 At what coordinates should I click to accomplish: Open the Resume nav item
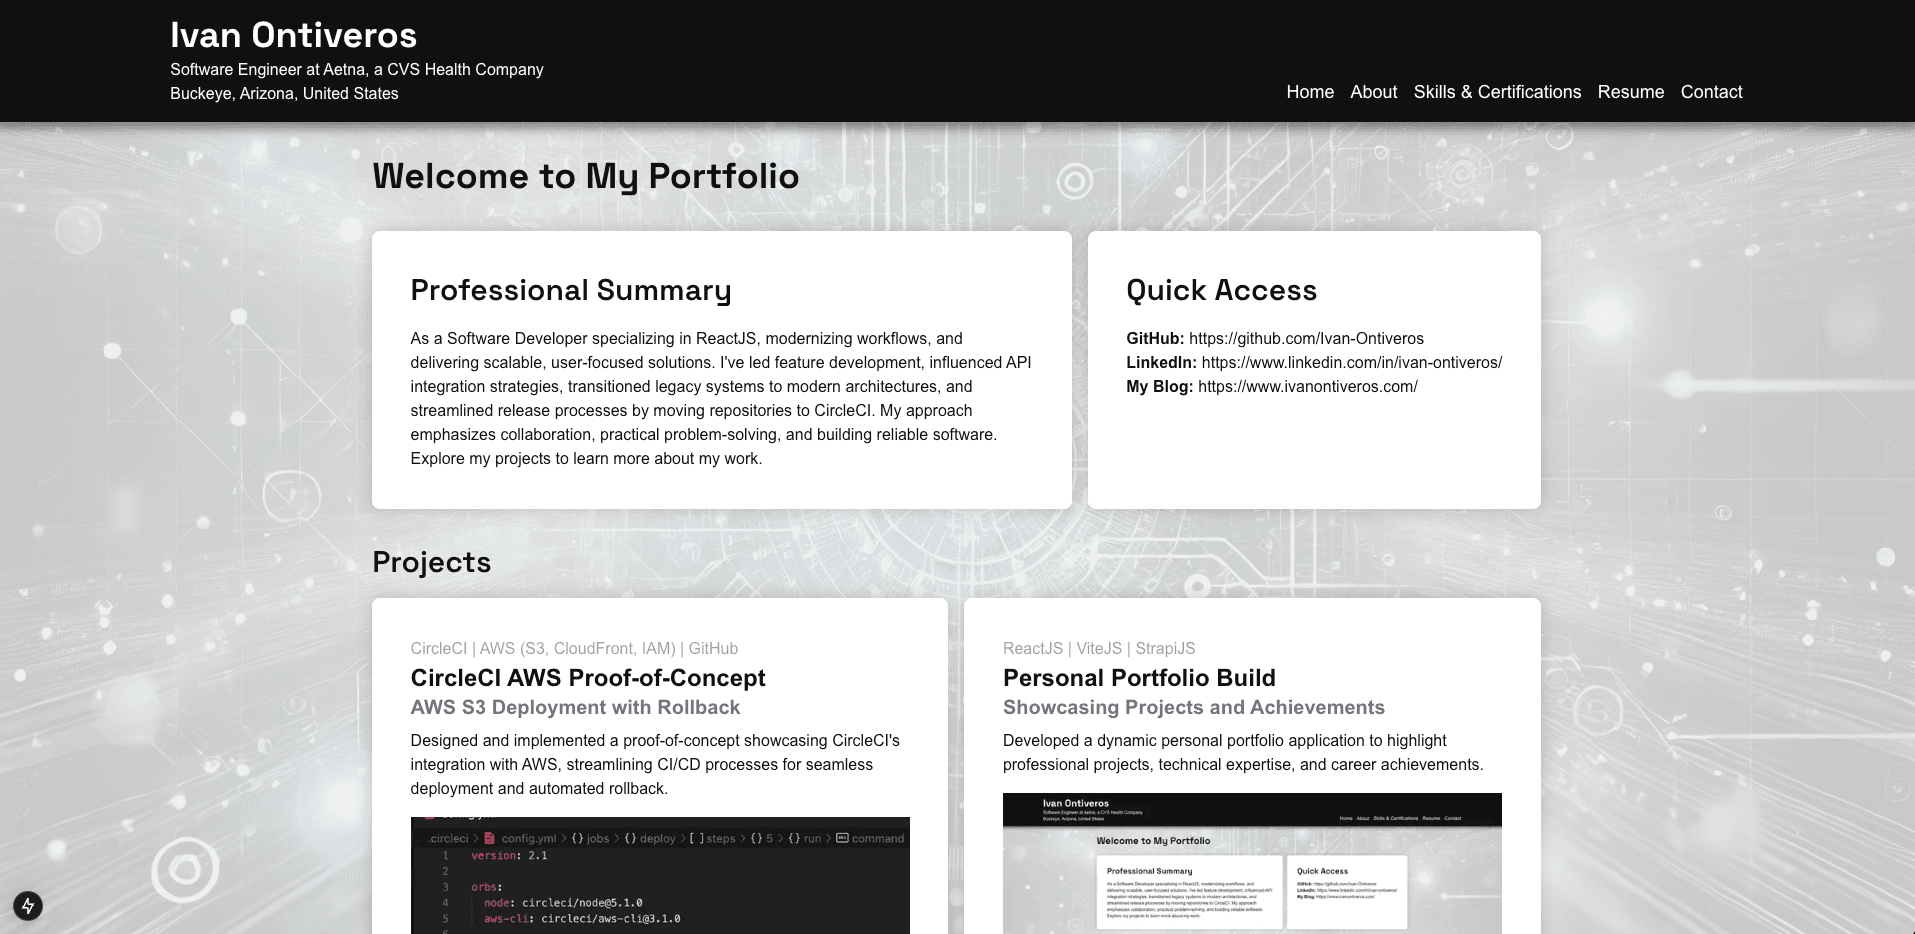(1631, 92)
